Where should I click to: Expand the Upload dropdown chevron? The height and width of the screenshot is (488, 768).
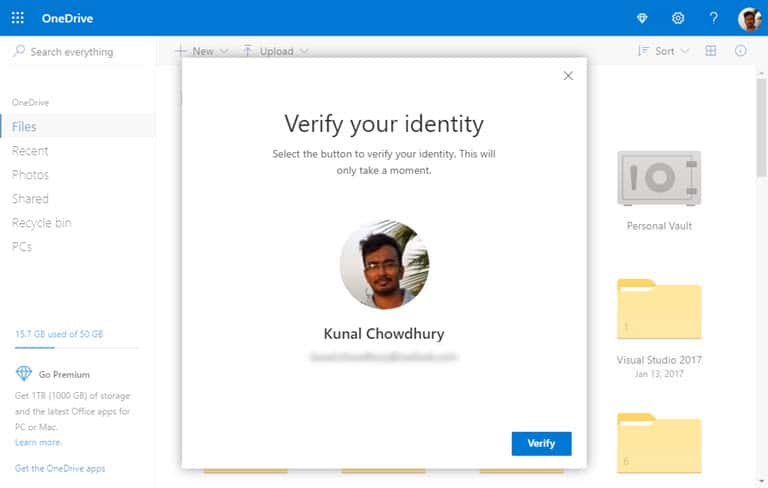[x=304, y=51]
